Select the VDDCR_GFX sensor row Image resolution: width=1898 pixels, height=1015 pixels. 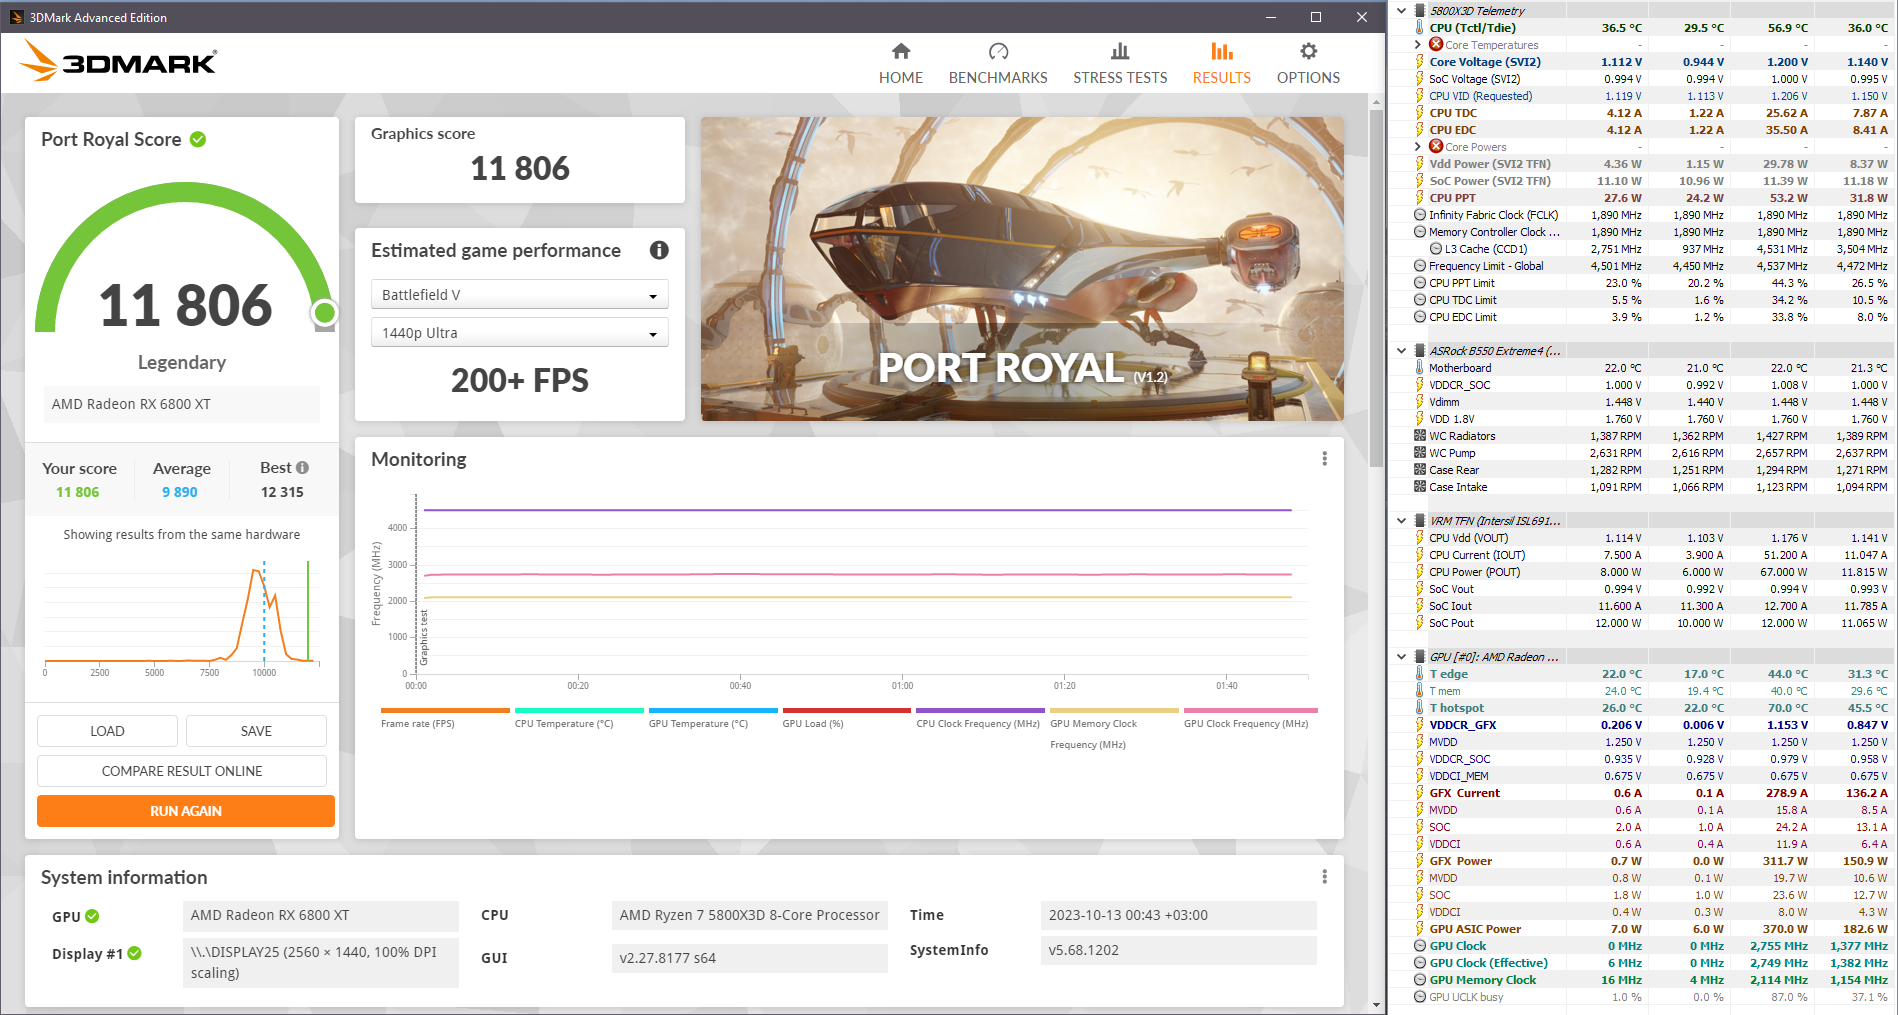(x=1650, y=725)
